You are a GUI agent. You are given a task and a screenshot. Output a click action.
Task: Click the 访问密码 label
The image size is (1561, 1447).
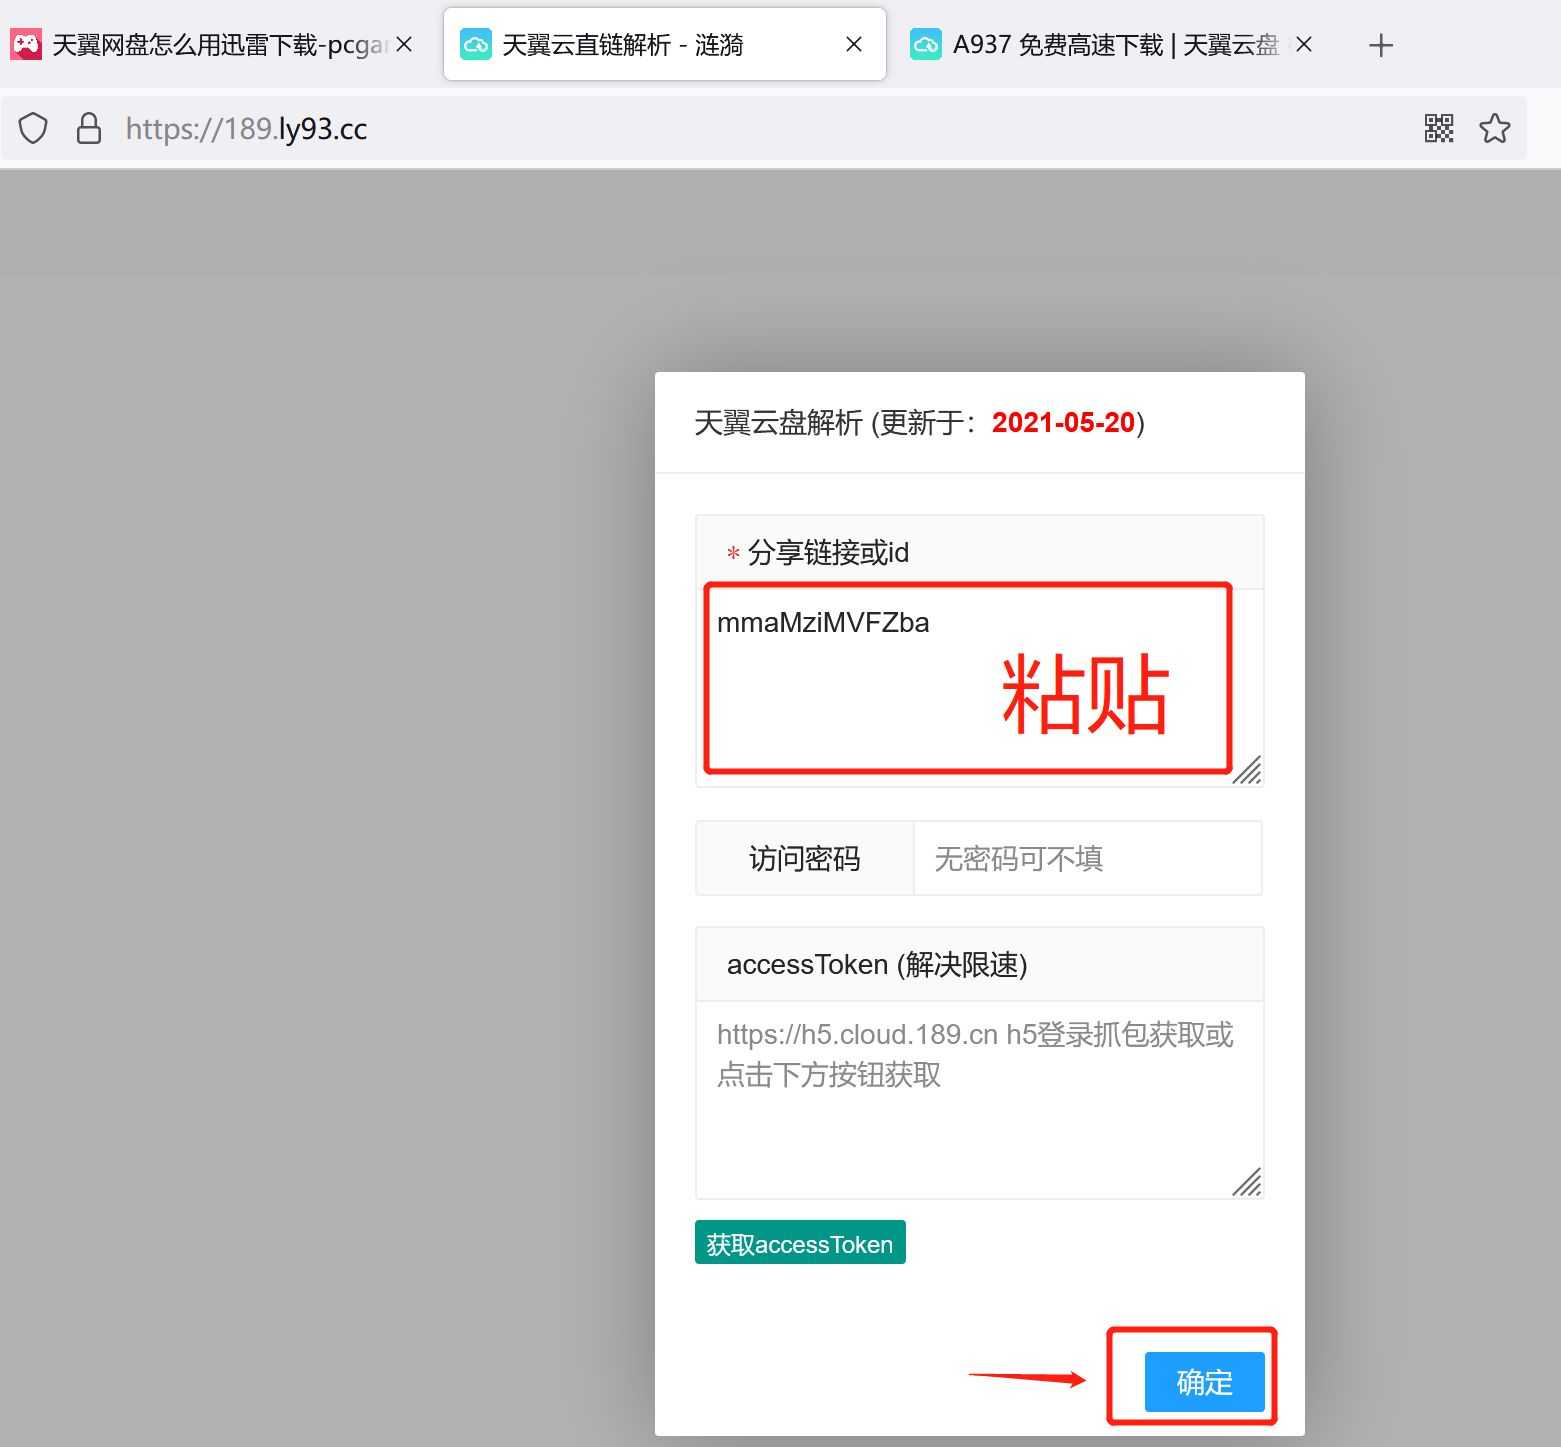[x=805, y=858]
